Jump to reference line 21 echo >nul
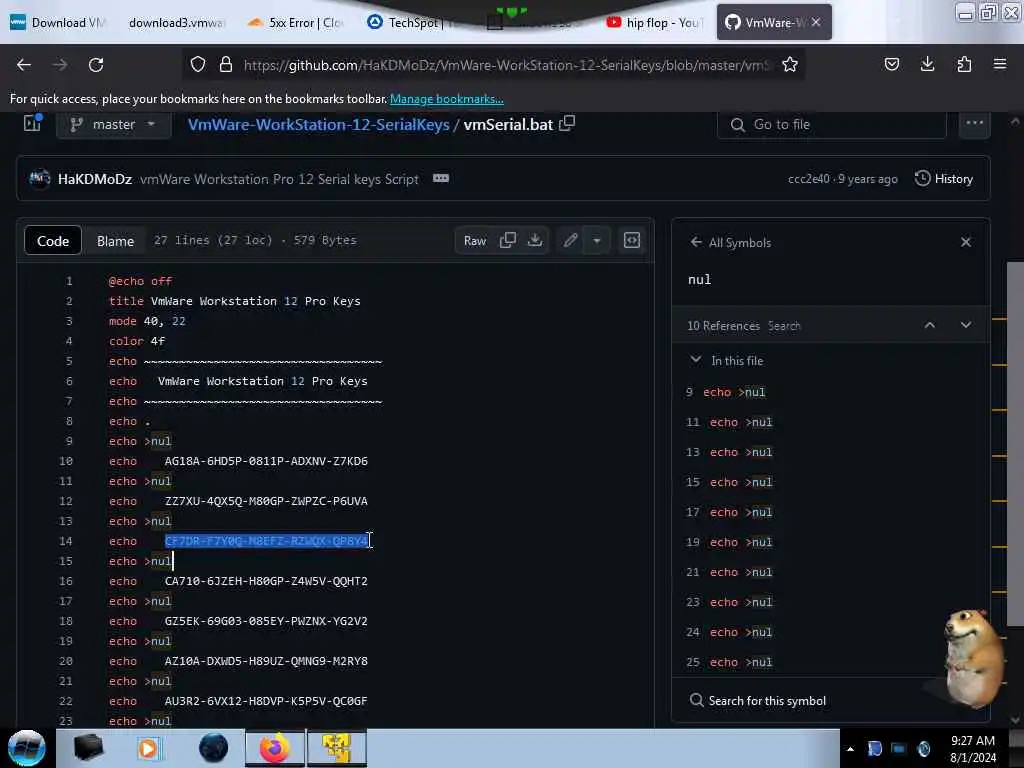Viewport: 1024px width, 768px height. 729,572
